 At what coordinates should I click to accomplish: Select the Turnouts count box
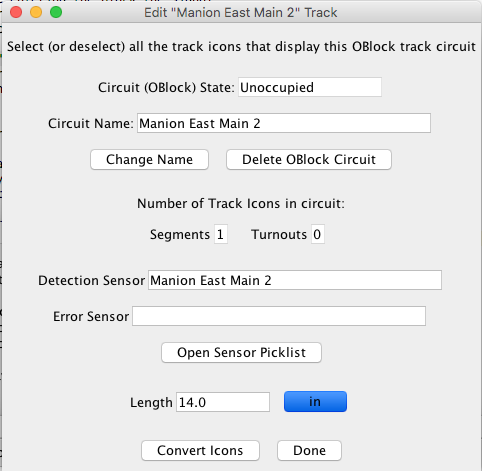318,234
